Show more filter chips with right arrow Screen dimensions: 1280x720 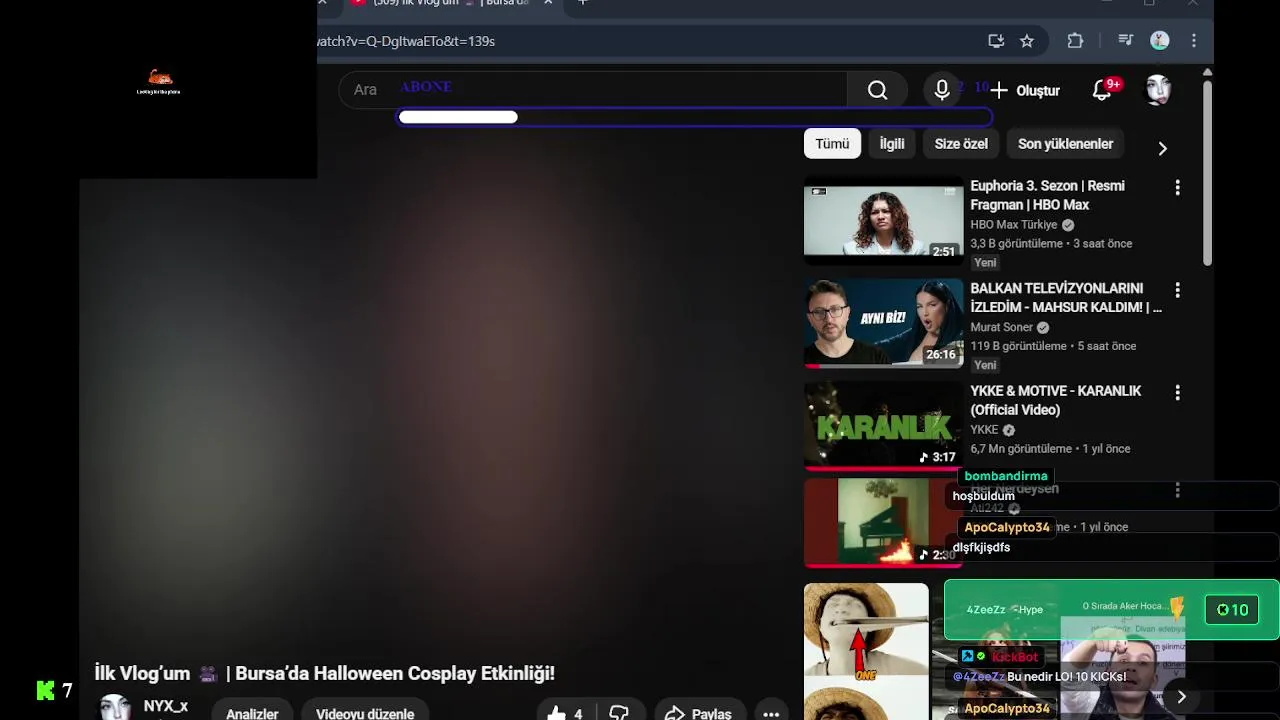[1162, 148]
